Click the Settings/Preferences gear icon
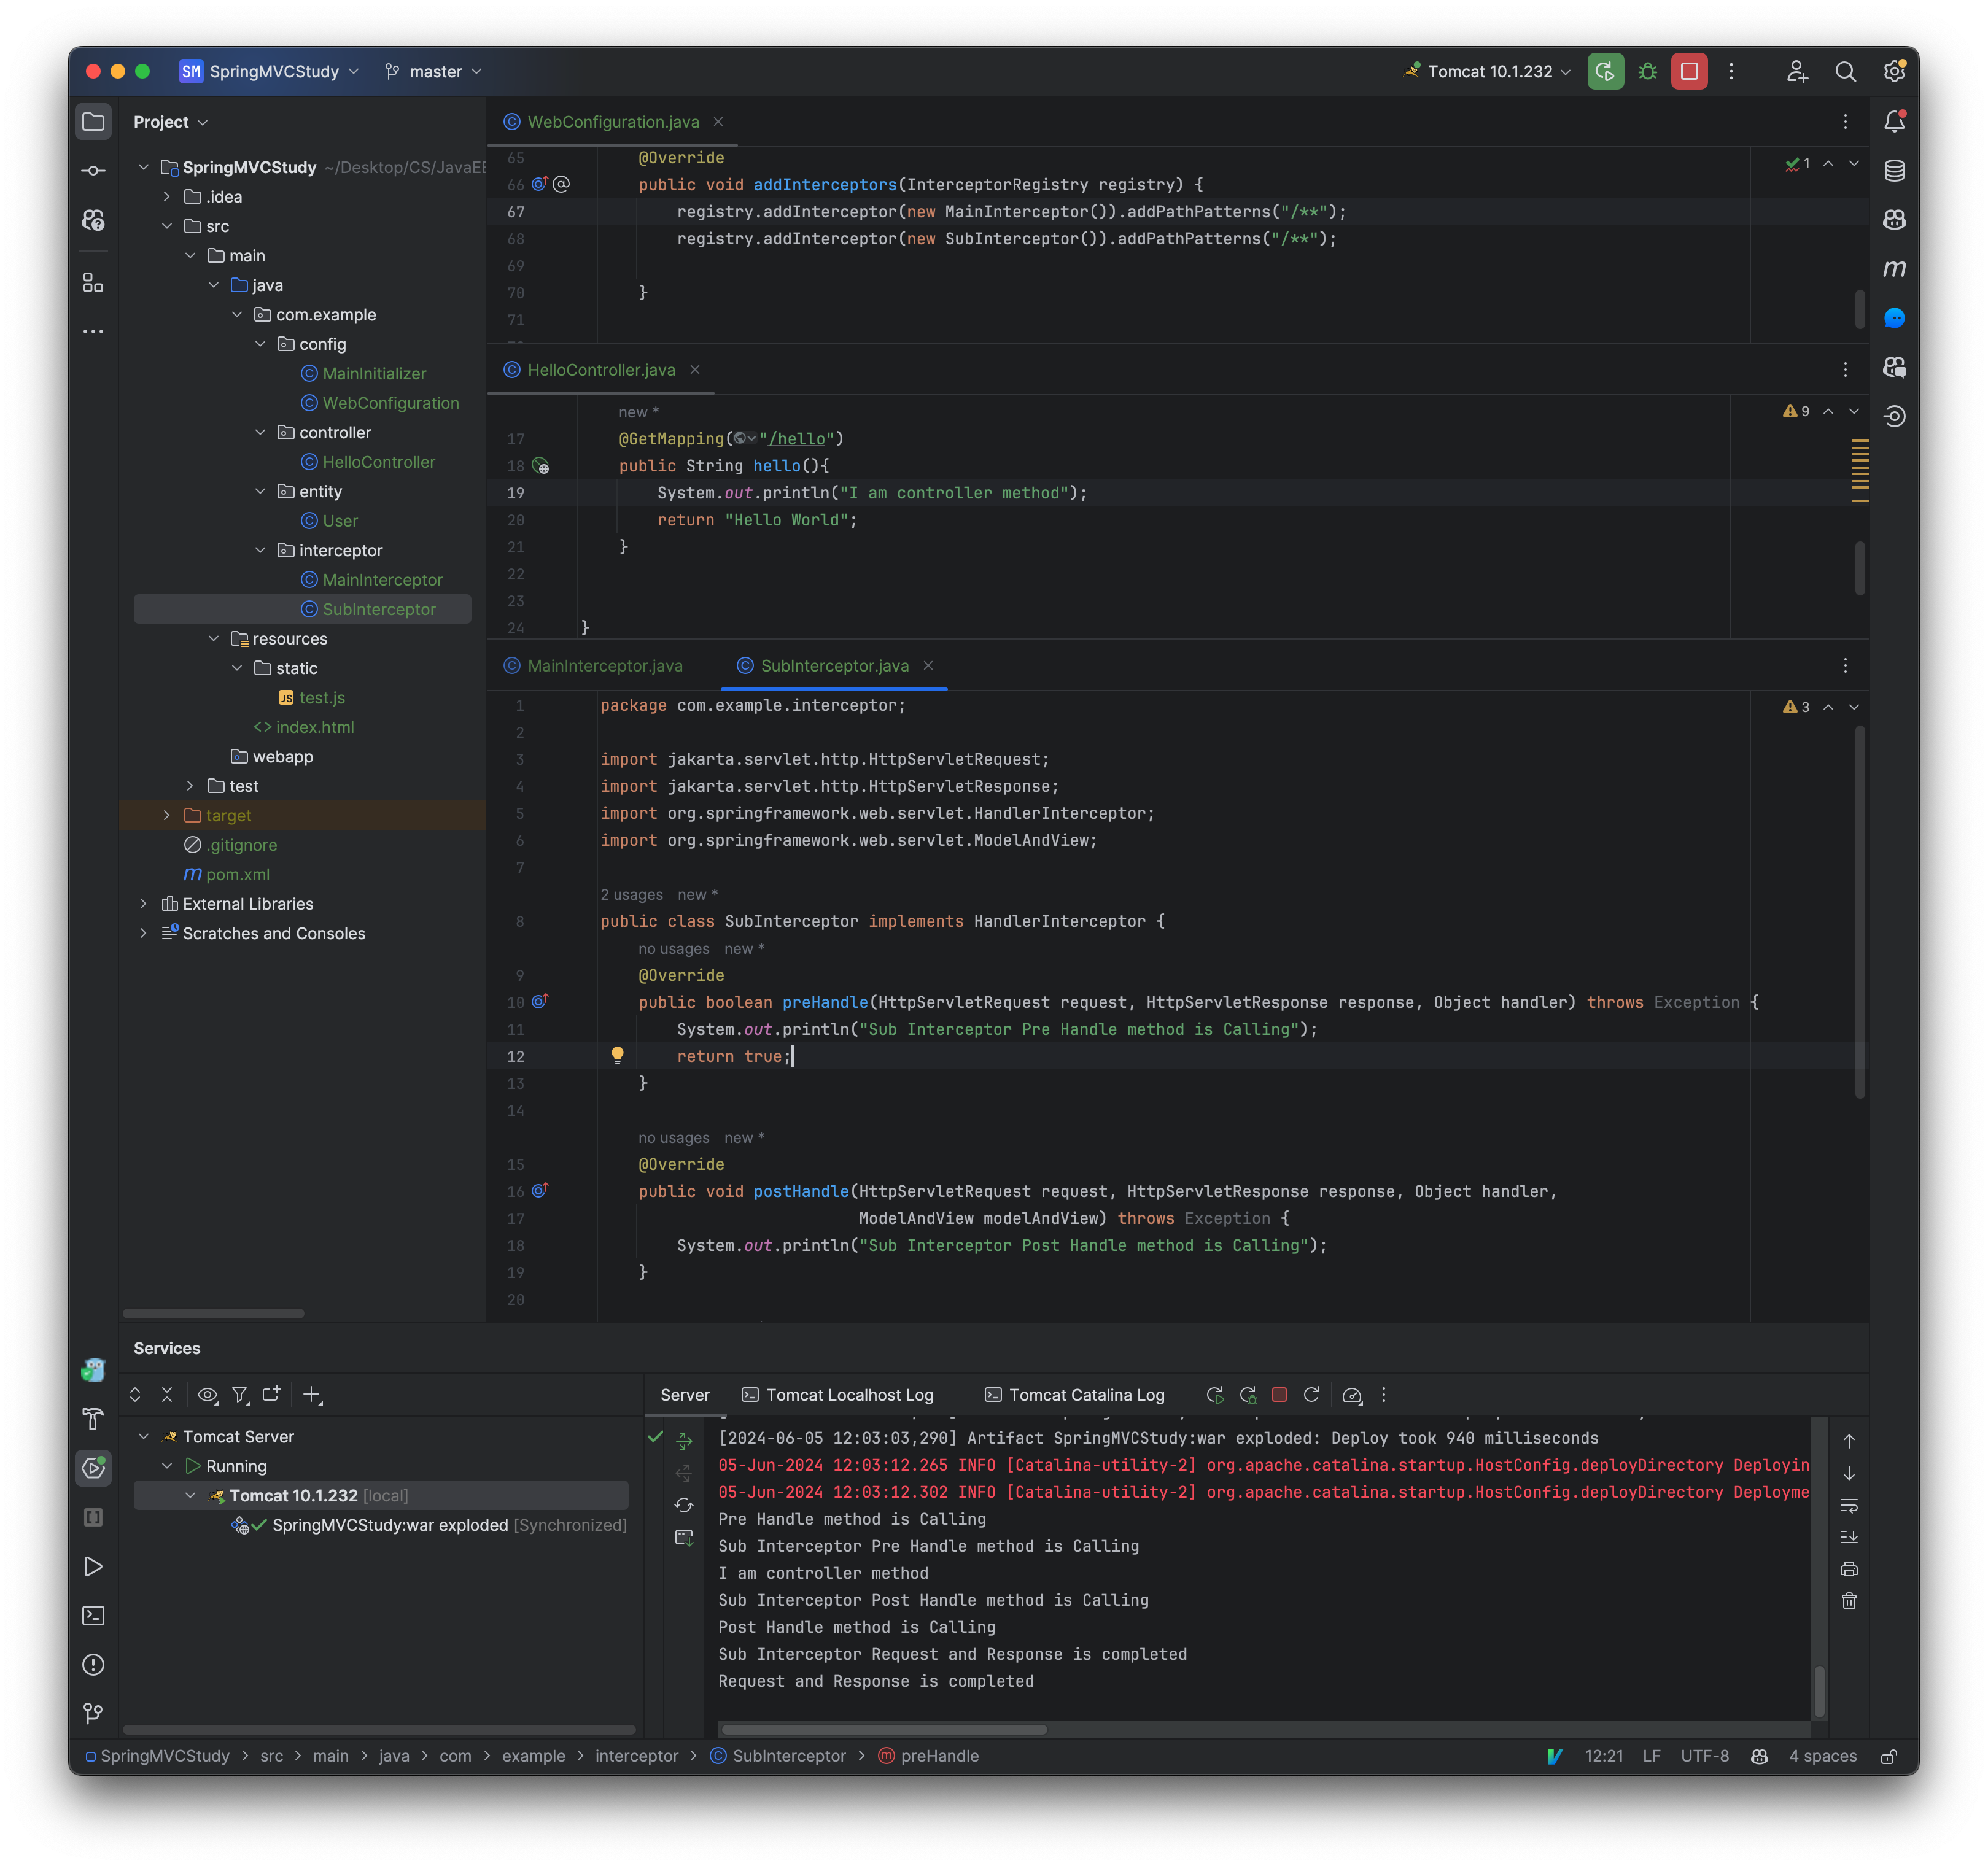This screenshot has width=1988, height=1866. click(x=1893, y=70)
